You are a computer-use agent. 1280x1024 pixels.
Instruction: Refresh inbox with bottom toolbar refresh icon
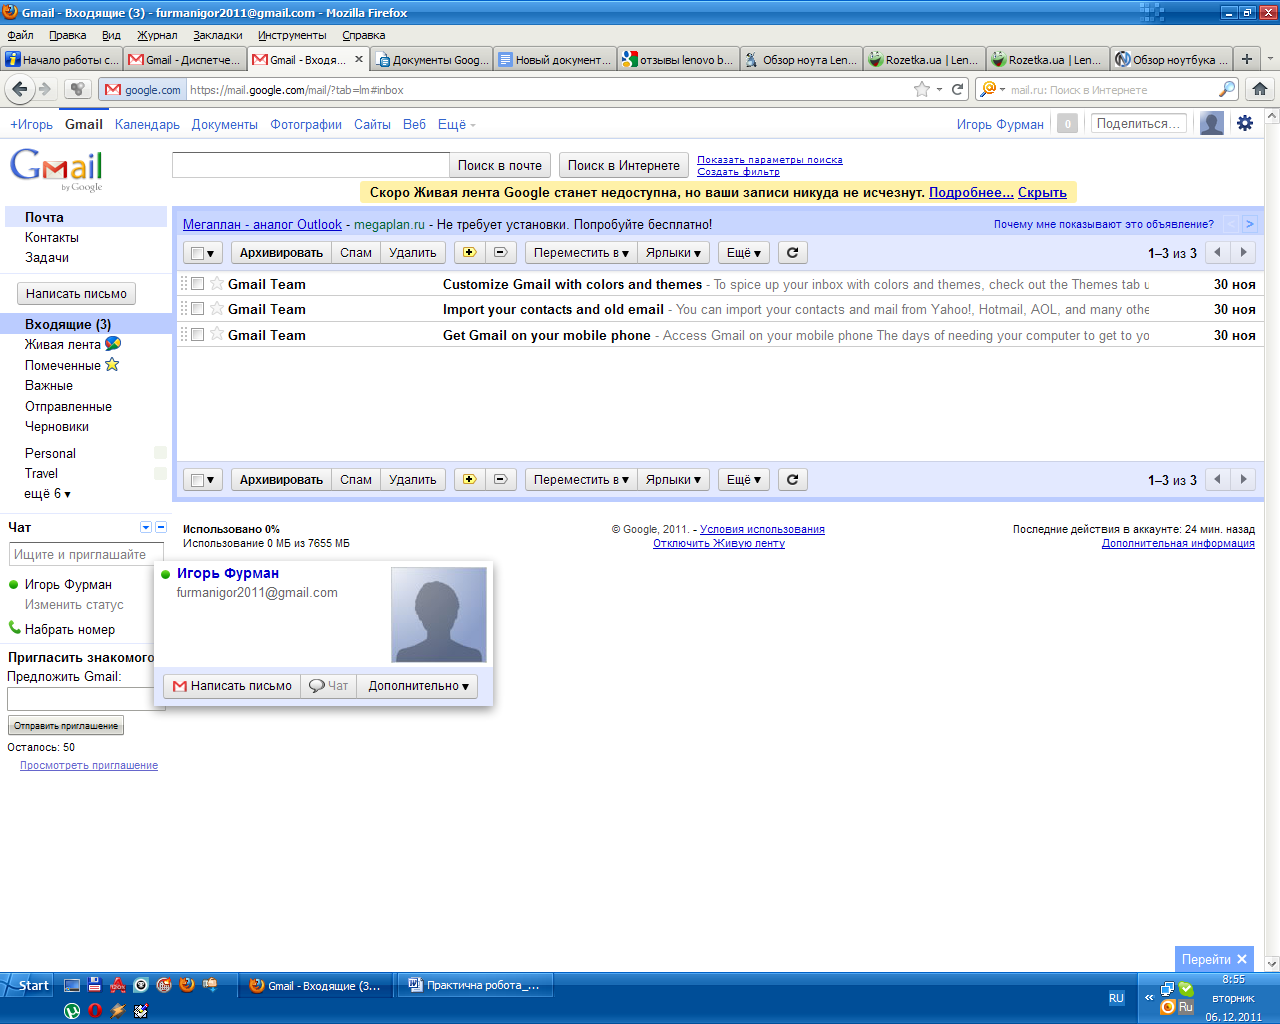point(792,480)
